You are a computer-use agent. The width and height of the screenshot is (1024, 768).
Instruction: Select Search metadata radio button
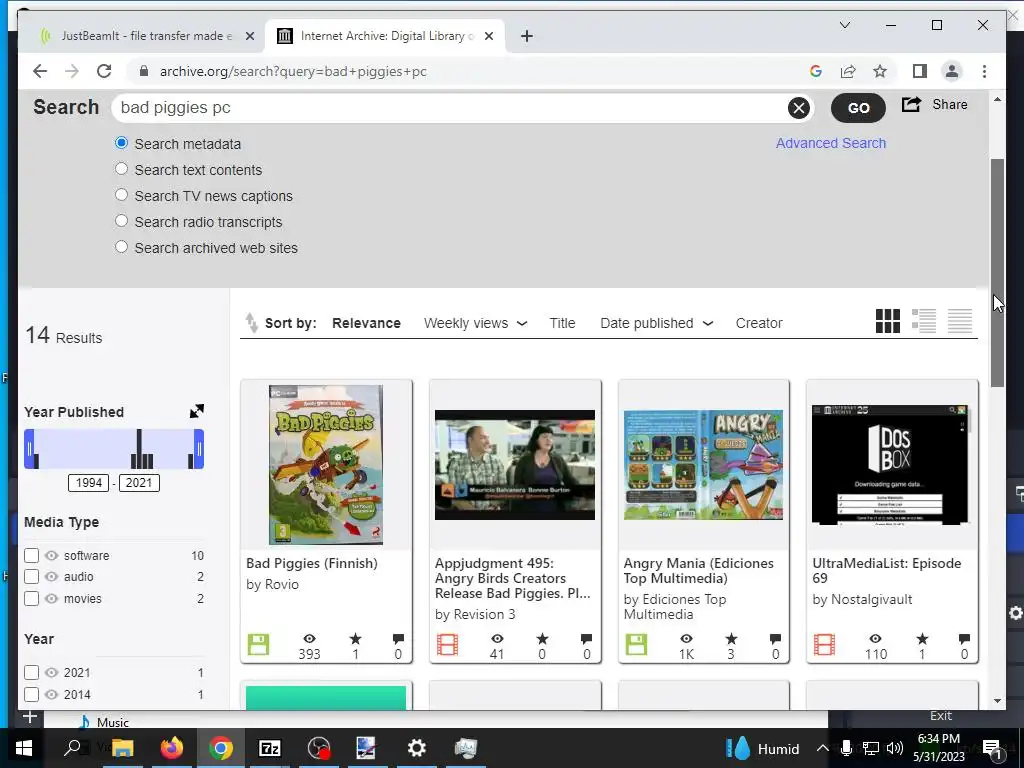pos(121,143)
